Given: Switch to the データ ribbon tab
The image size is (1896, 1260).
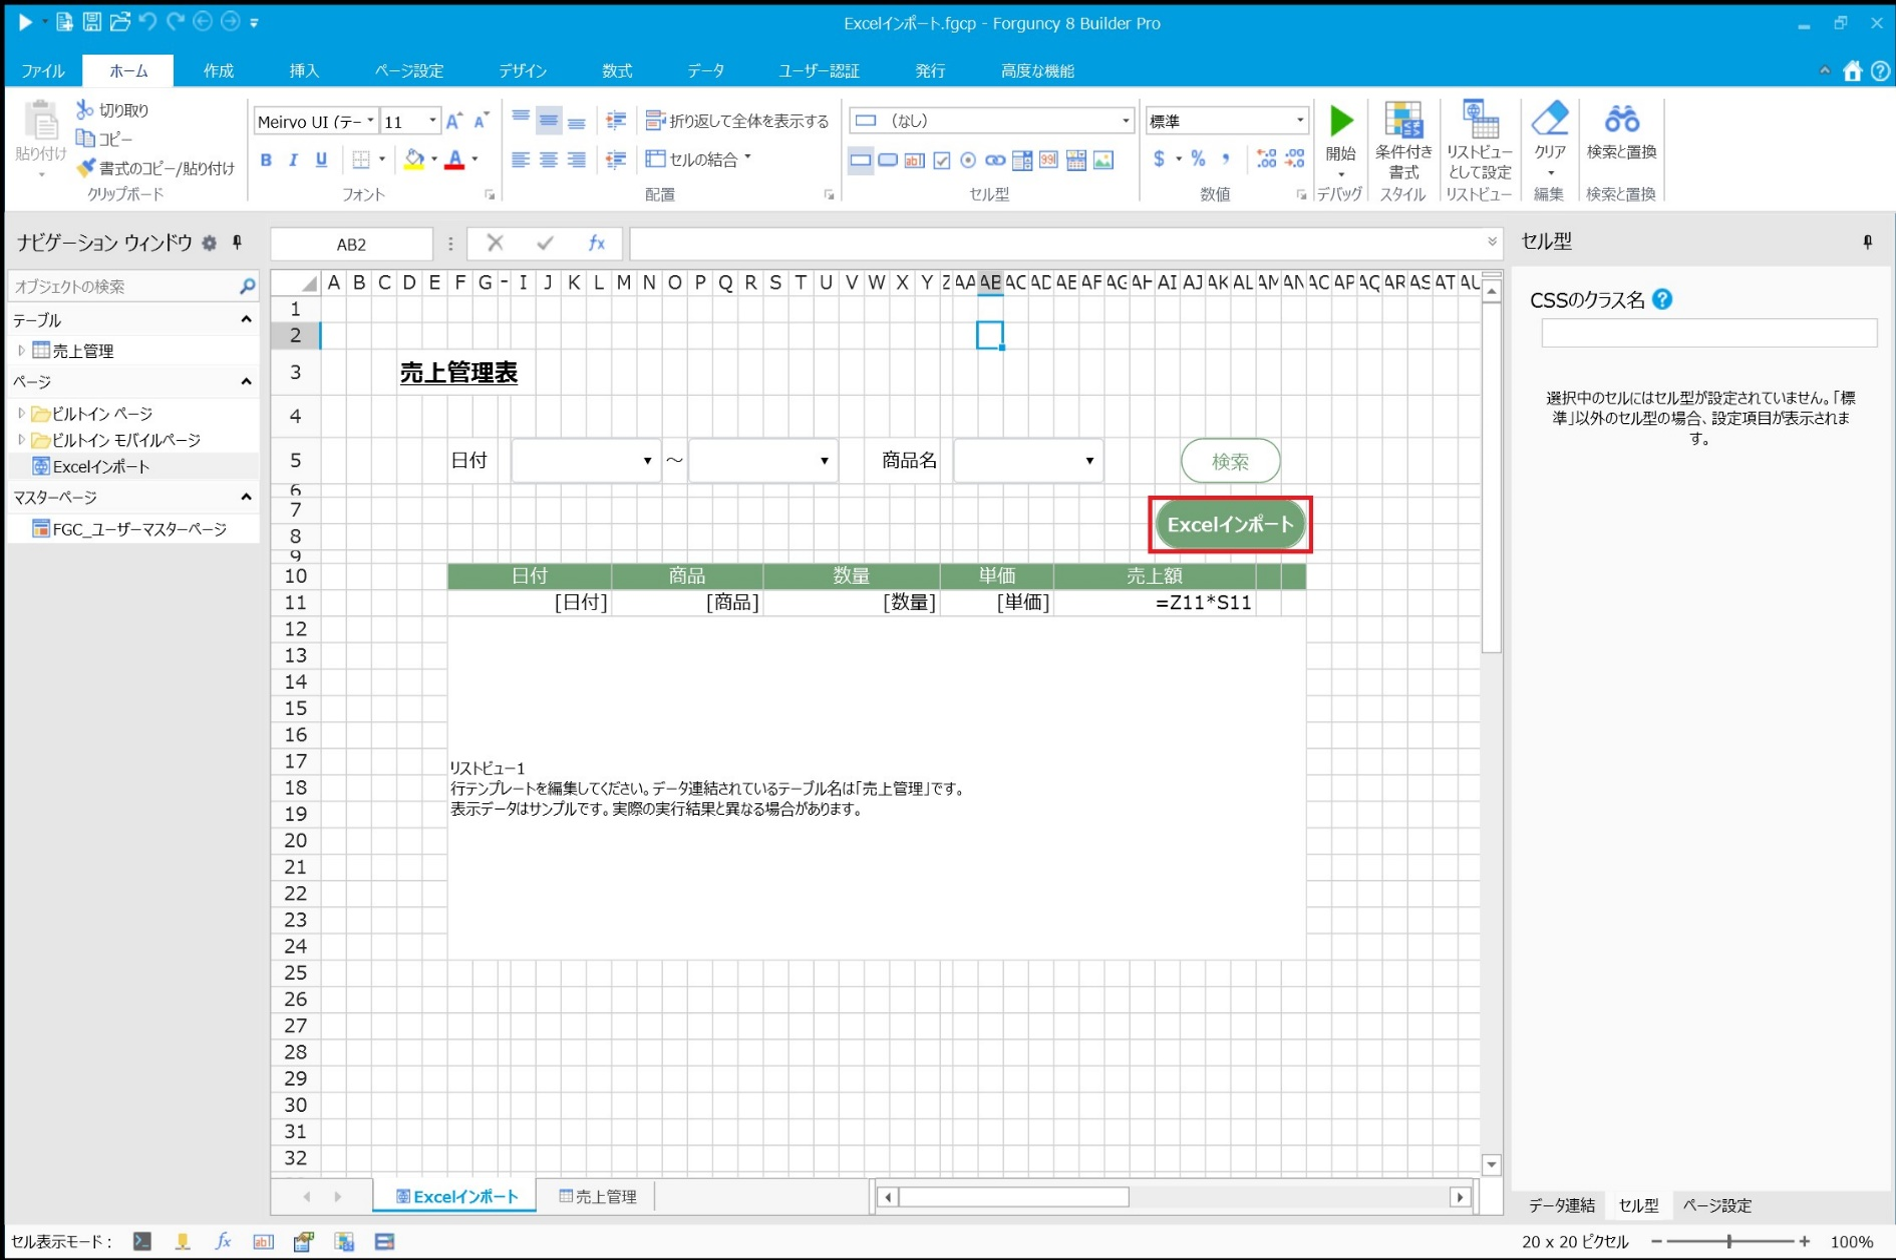Looking at the screenshot, I should [x=706, y=71].
